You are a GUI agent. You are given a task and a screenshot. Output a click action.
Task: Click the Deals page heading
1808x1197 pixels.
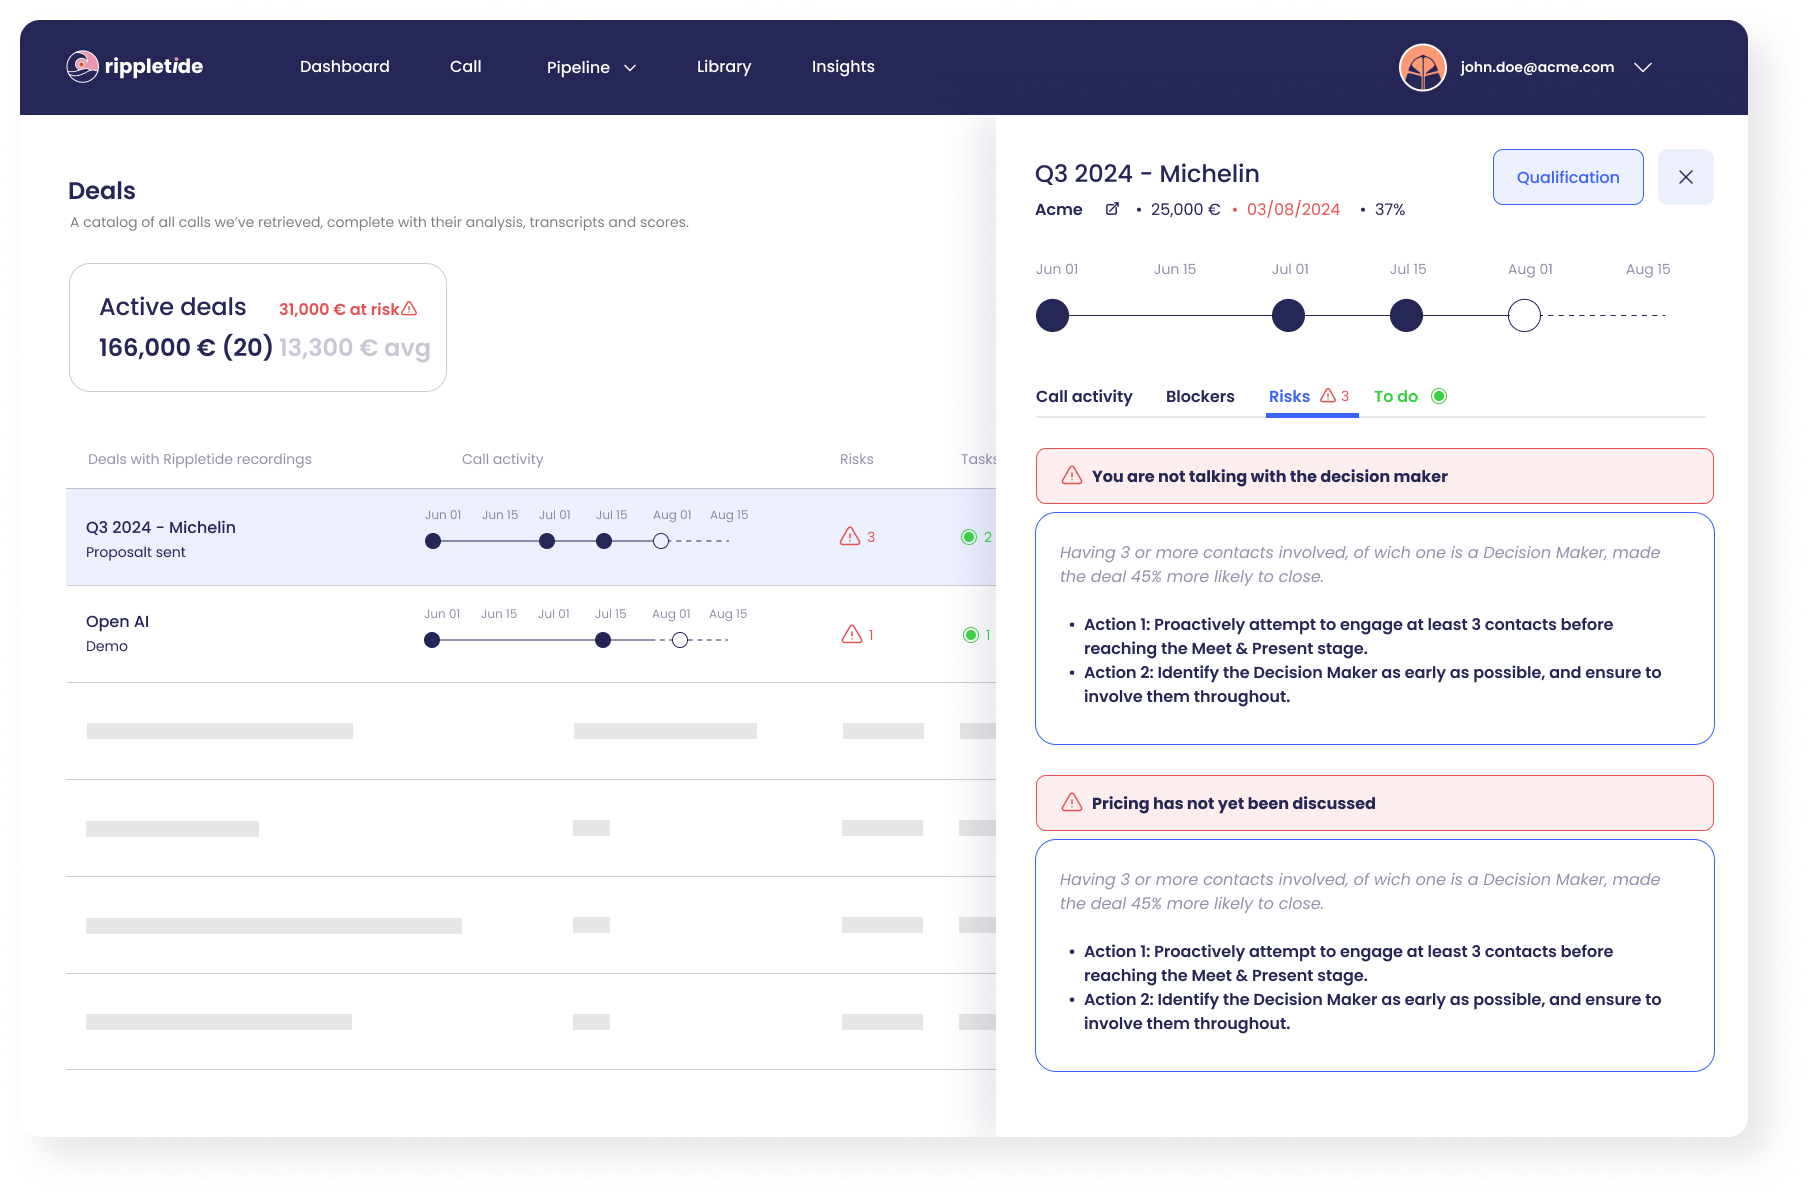102,190
